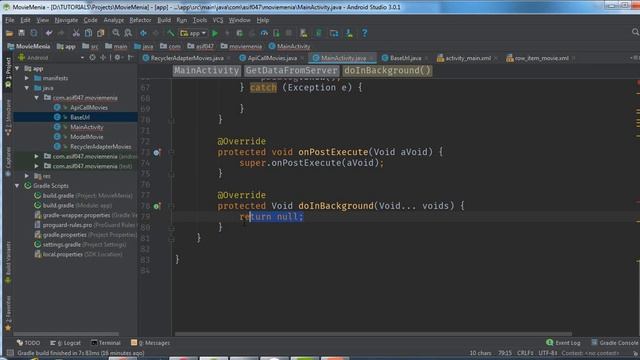This screenshot has width=640, height=360.
Task: Switch to activity_main.xml tab
Action: (x=468, y=58)
